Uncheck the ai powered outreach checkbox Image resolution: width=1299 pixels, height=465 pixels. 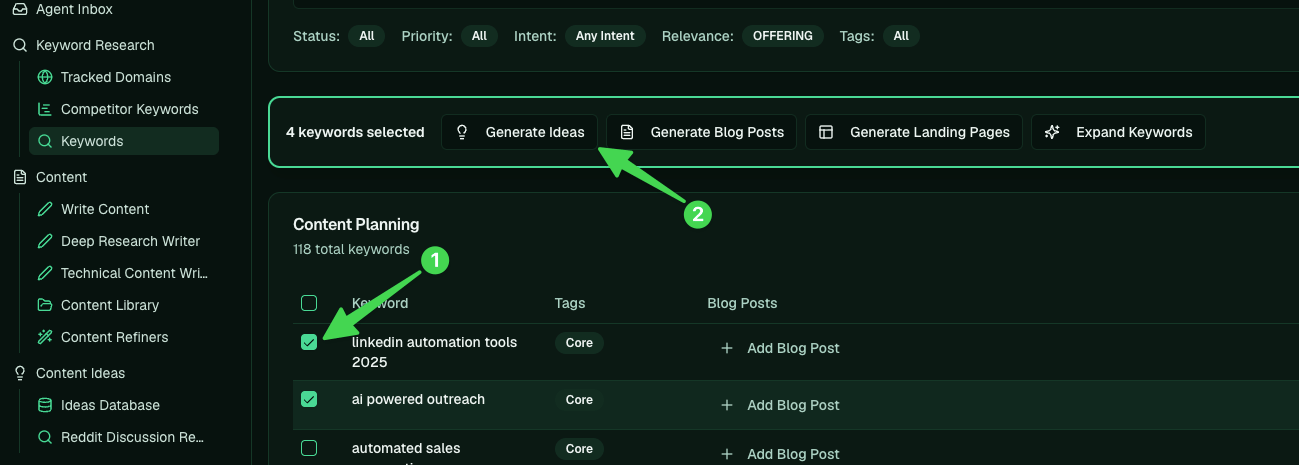[309, 399]
